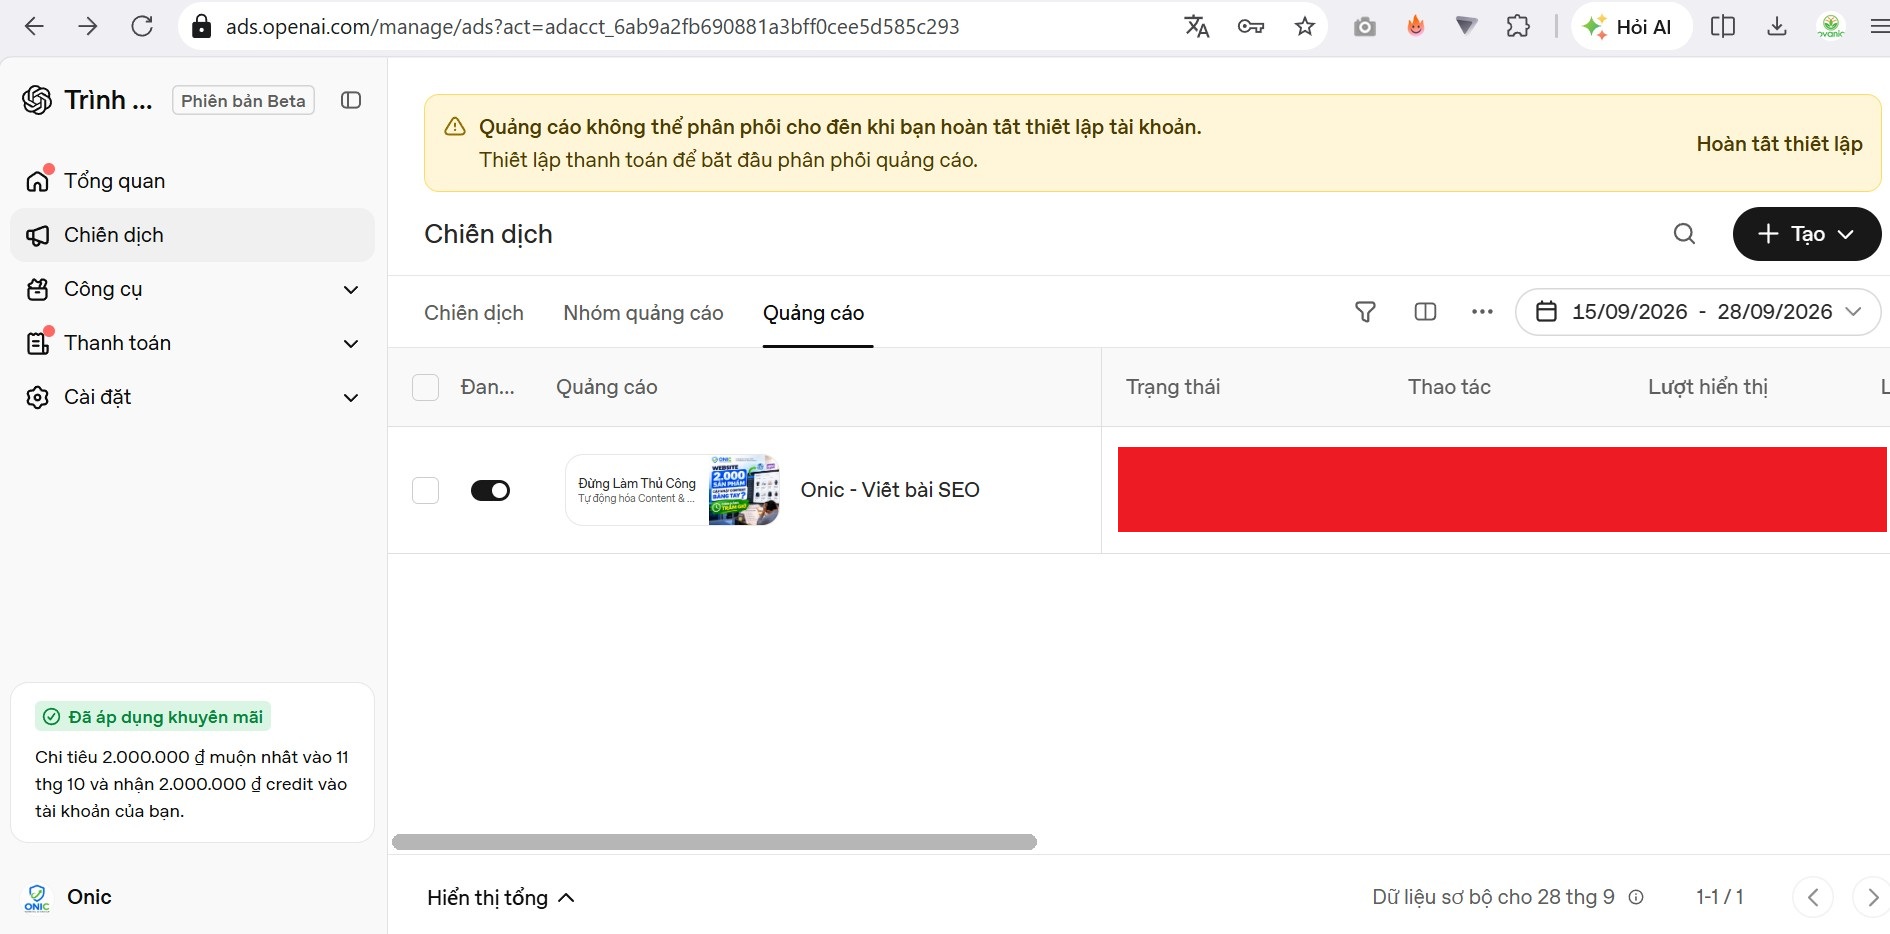Collapse the sidebar panel icon
The height and width of the screenshot is (934, 1890).
(x=351, y=100)
